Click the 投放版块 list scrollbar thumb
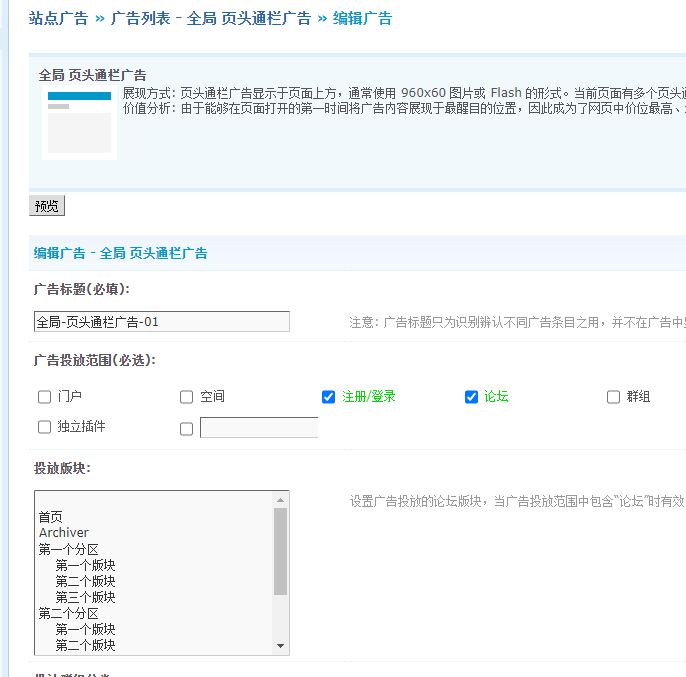 280,551
